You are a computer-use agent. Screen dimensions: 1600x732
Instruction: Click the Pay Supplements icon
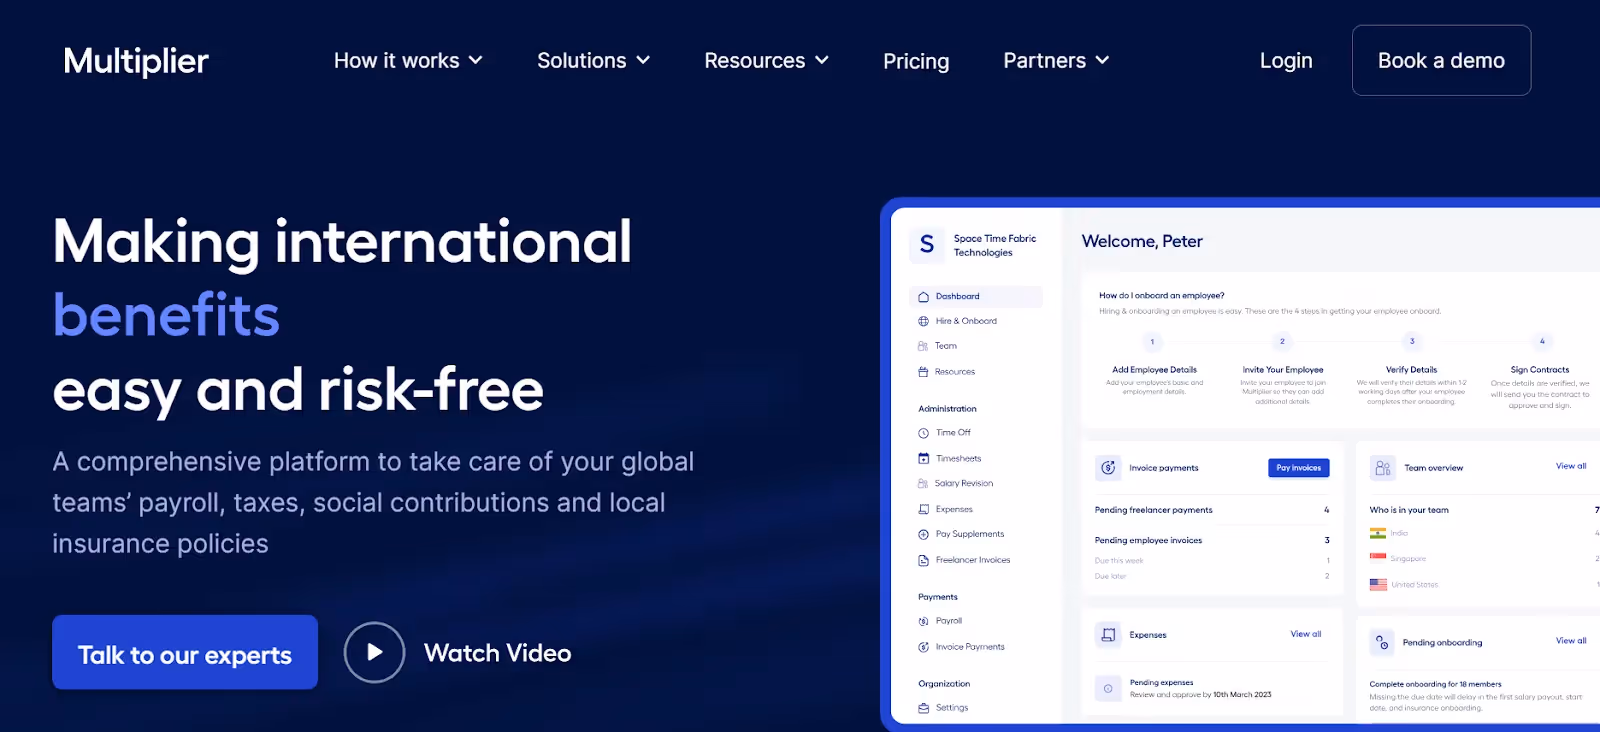tap(923, 534)
